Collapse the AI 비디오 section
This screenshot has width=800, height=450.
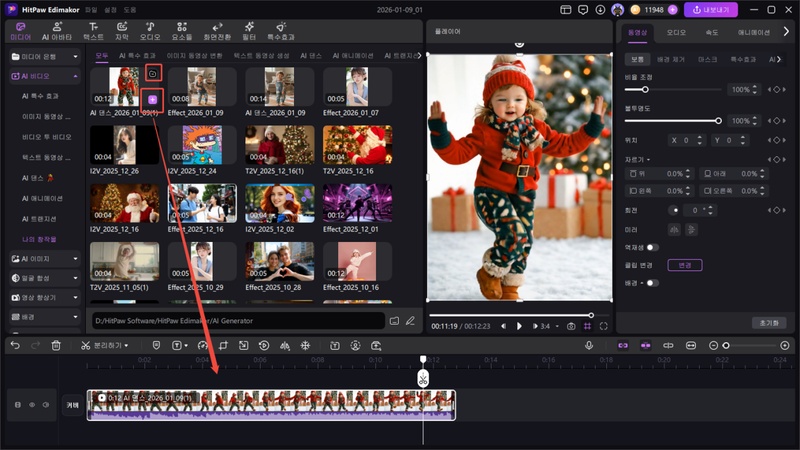tap(75, 76)
